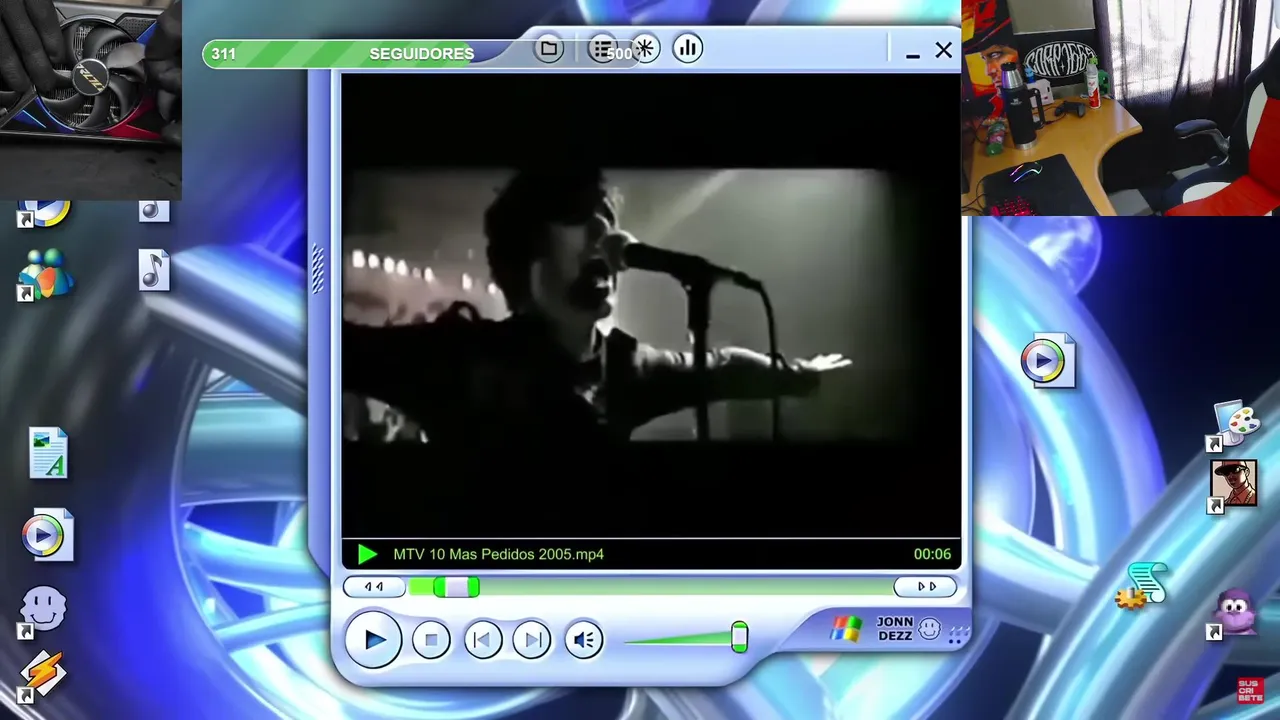Click the JONN DEZZ label

(x=895, y=629)
